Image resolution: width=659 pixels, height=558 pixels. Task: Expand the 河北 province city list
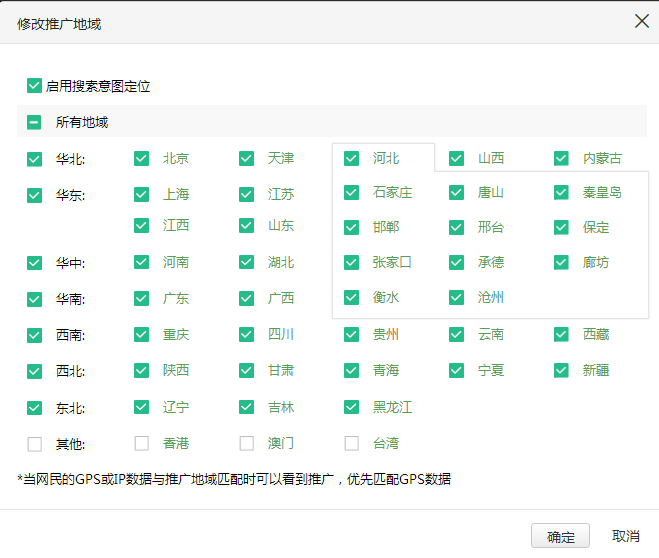pos(386,158)
